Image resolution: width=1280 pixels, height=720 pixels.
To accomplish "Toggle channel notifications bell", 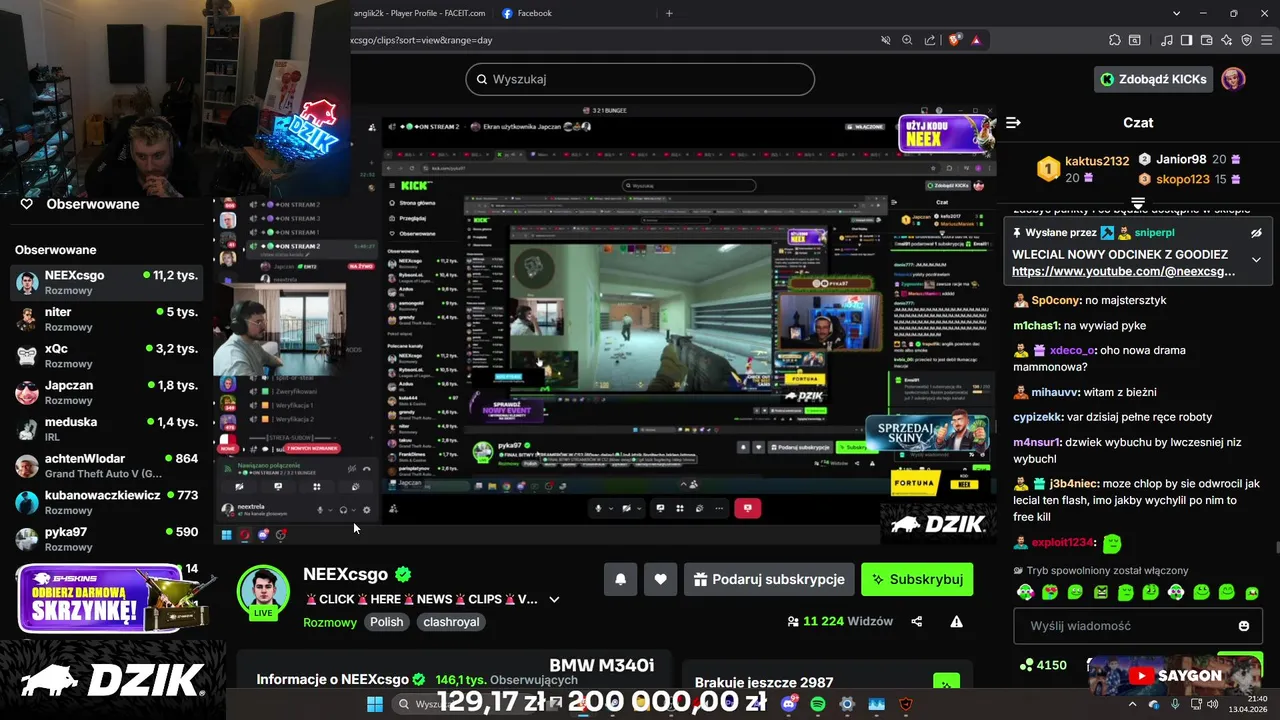I will point(620,579).
